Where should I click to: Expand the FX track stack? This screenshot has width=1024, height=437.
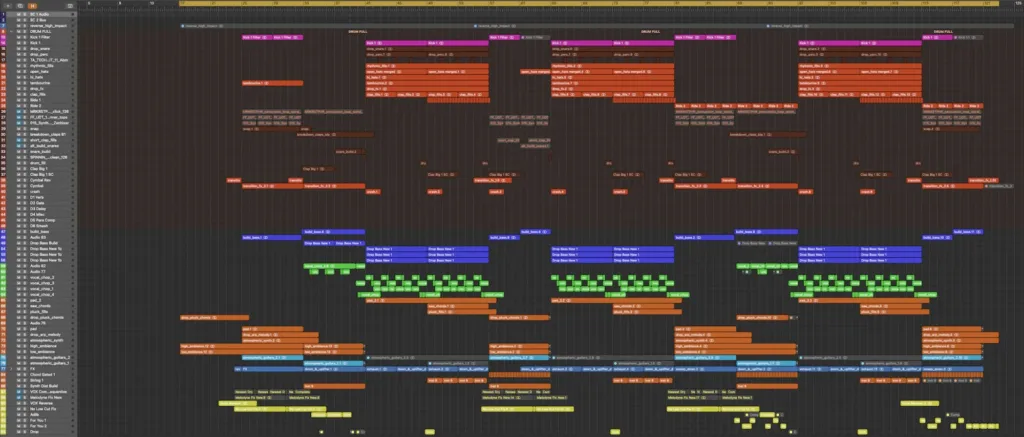[12, 367]
